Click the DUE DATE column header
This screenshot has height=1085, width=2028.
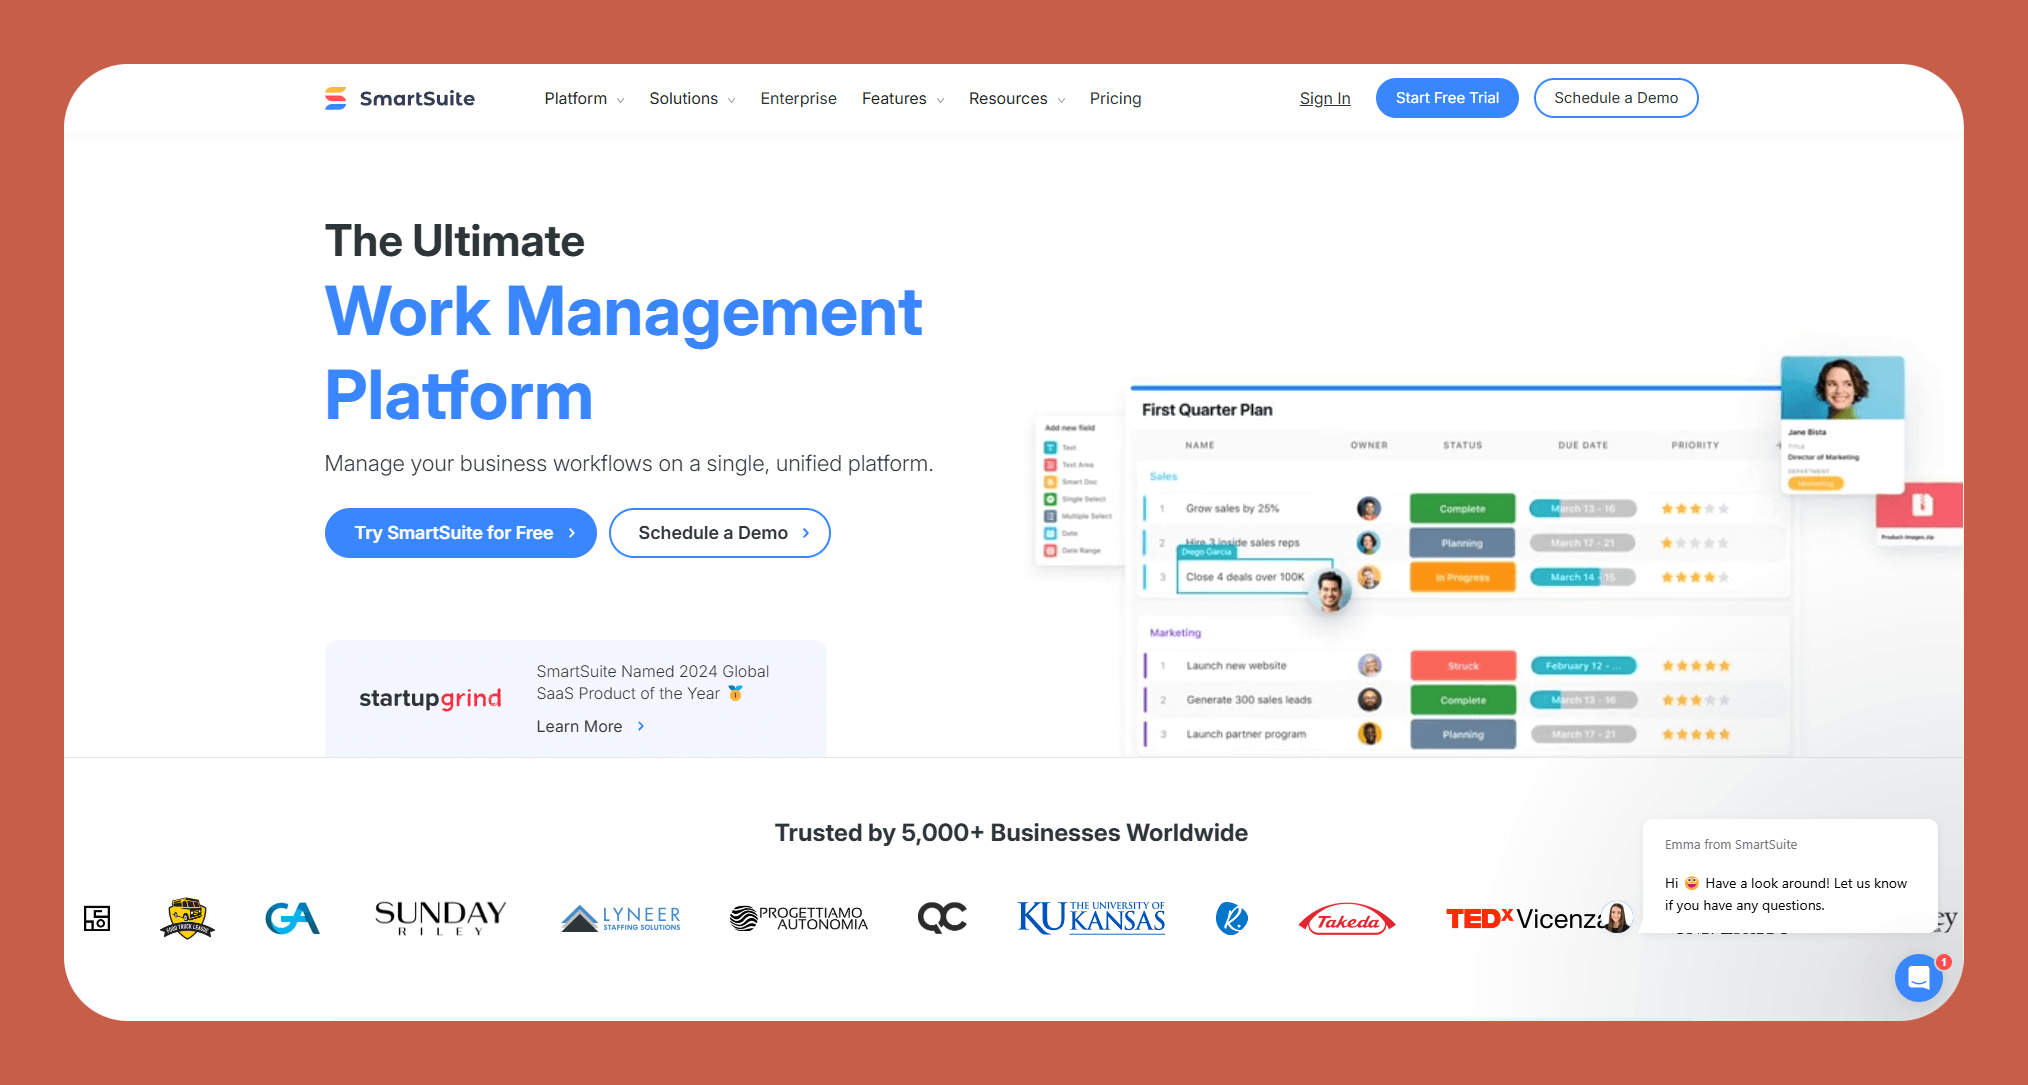coord(1583,445)
